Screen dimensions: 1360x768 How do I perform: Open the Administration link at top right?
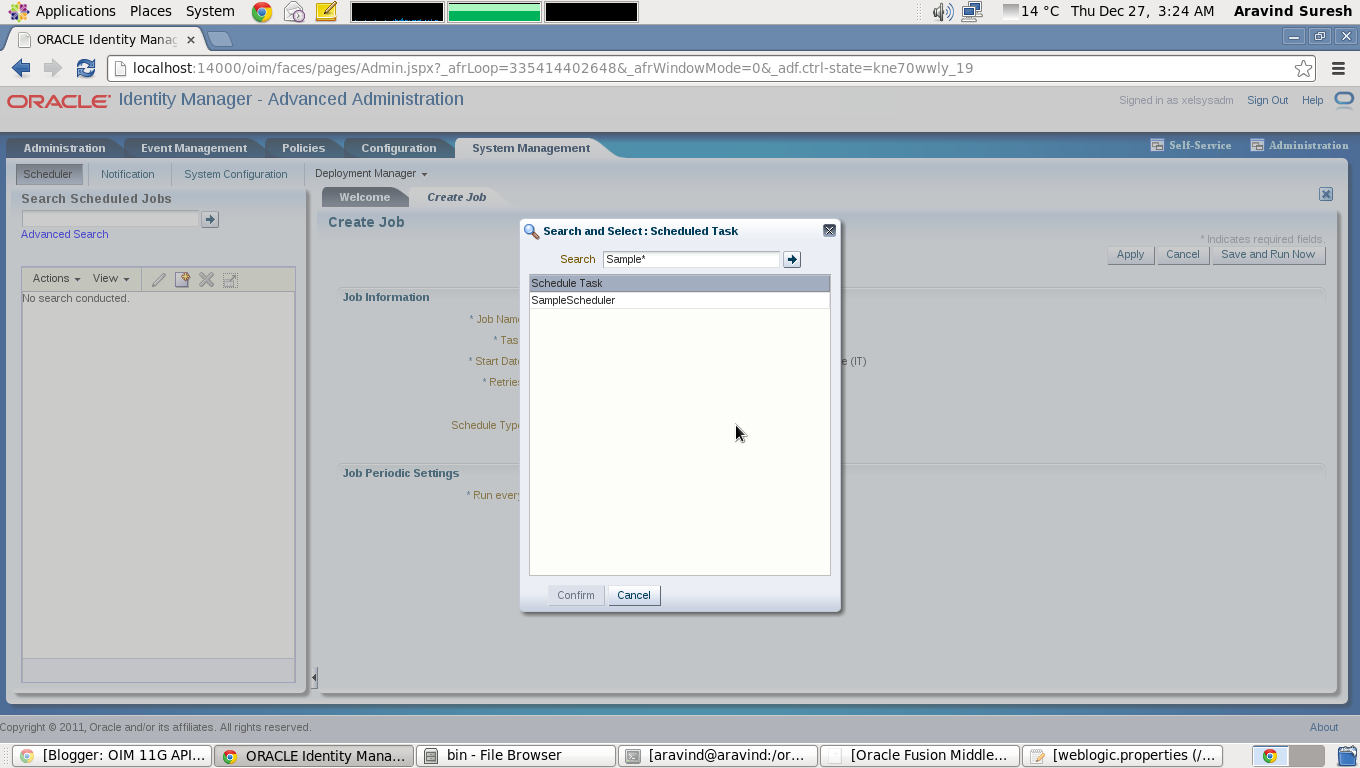[1299, 145]
